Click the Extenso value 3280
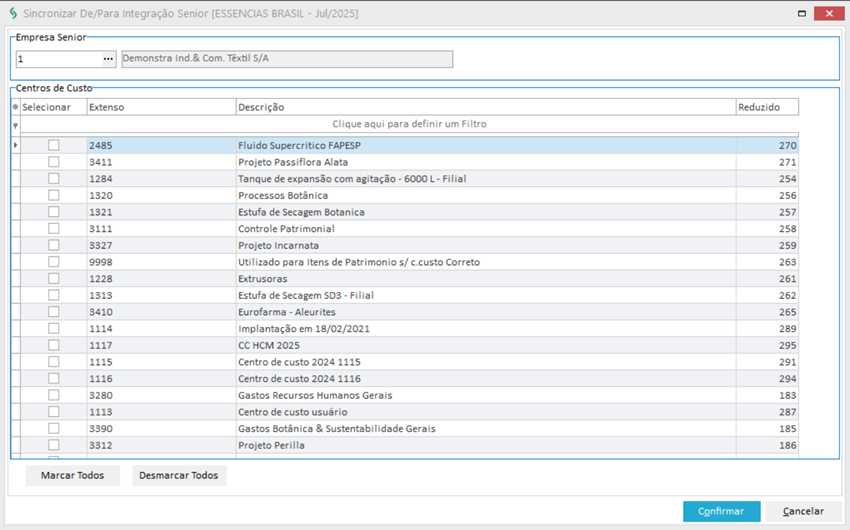This screenshot has width=850, height=530. (162, 395)
